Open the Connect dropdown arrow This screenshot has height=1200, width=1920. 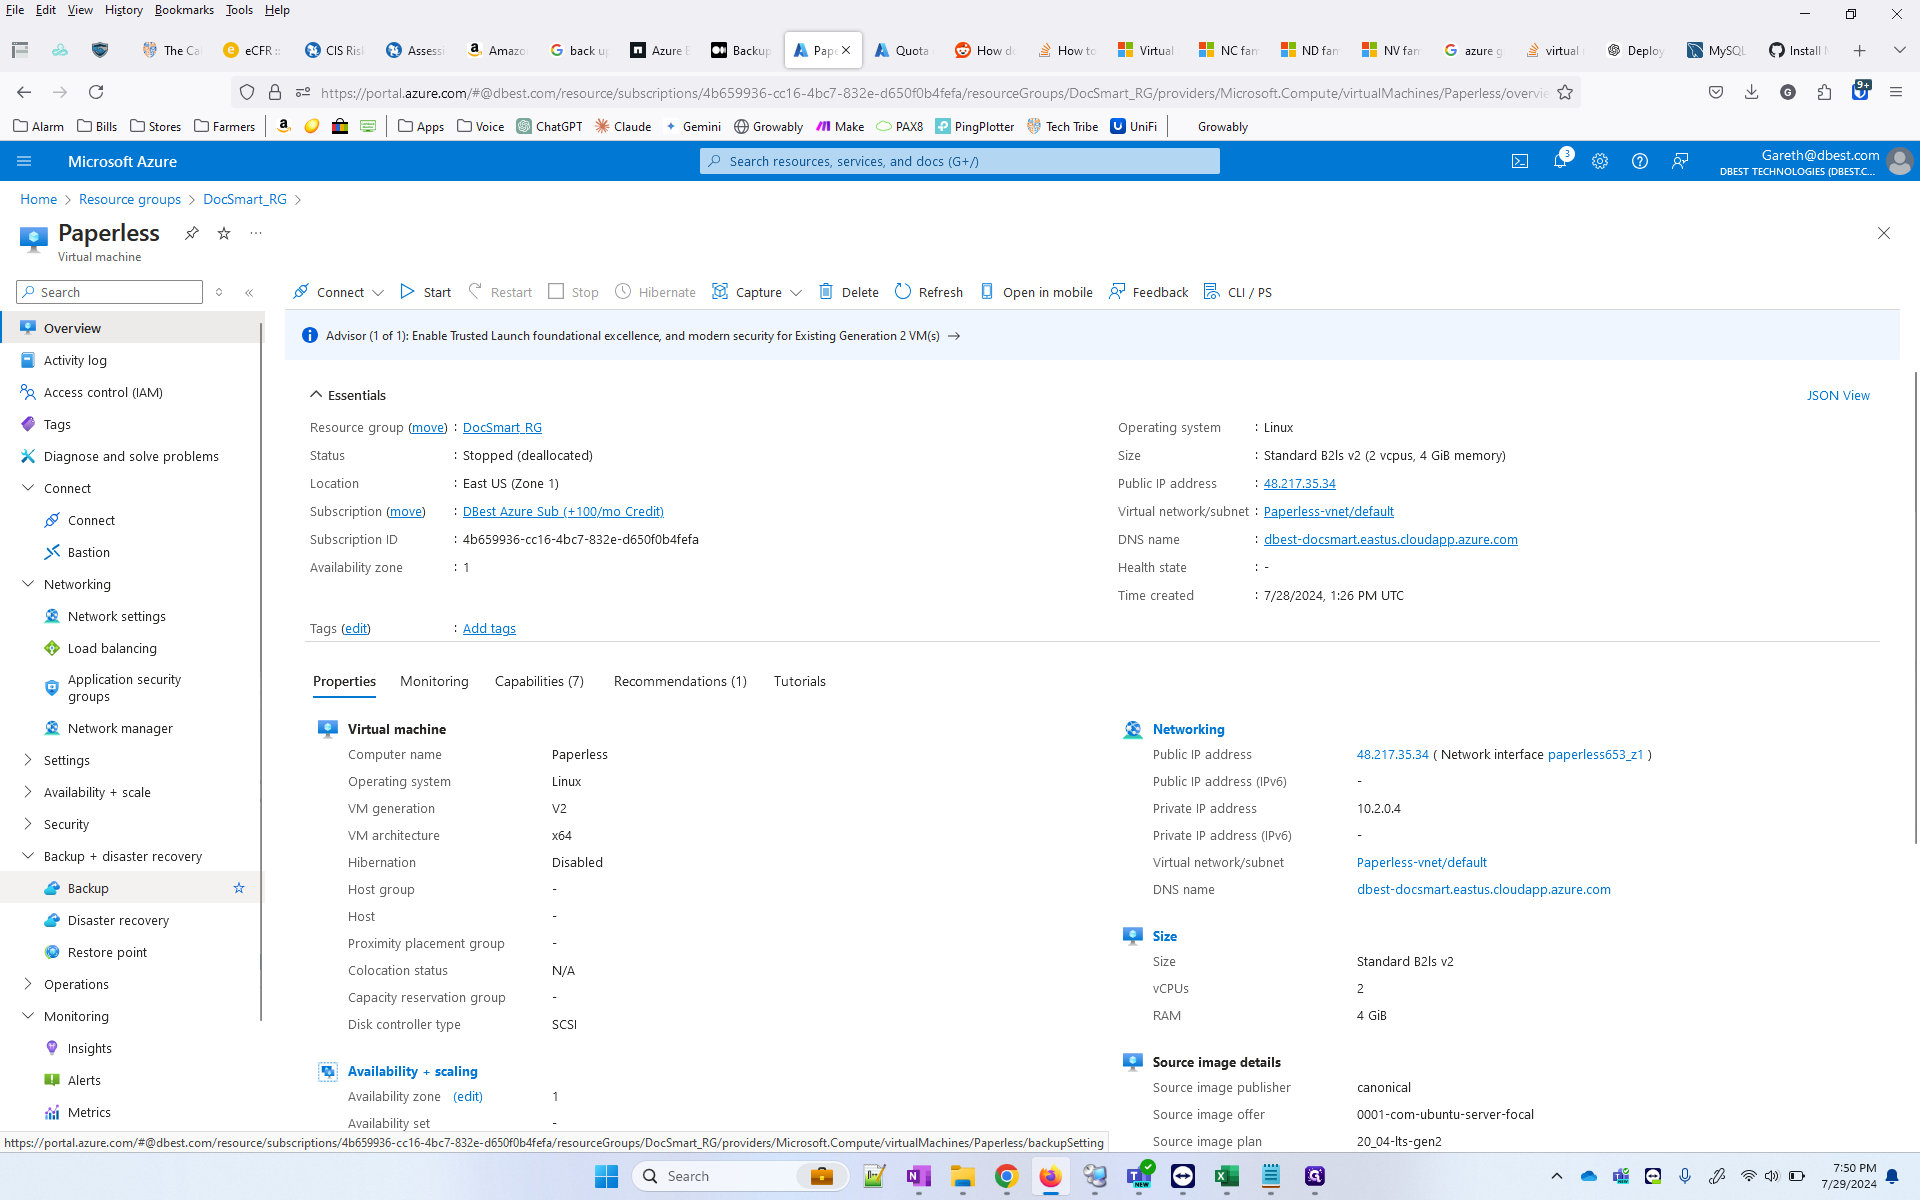tap(378, 293)
